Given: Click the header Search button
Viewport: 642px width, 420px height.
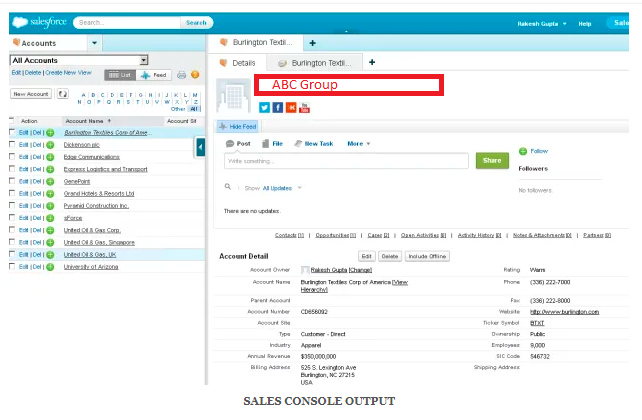Looking at the screenshot, I should [x=196, y=23].
